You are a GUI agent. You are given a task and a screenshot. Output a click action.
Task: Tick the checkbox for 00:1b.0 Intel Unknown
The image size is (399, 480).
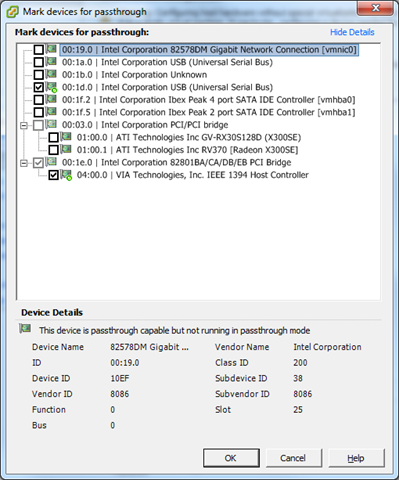[x=39, y=75]
